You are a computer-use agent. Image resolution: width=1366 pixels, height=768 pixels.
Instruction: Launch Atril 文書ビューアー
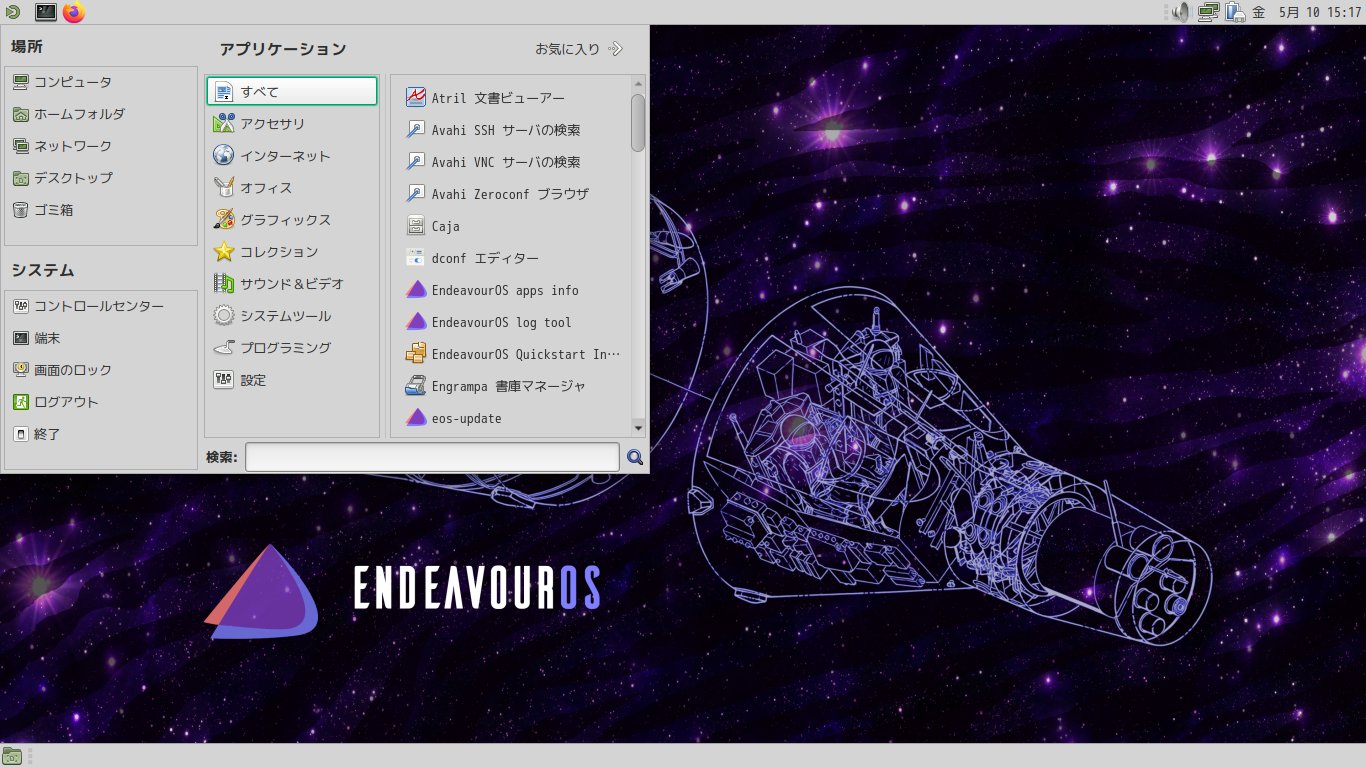(x=512, y=98)
